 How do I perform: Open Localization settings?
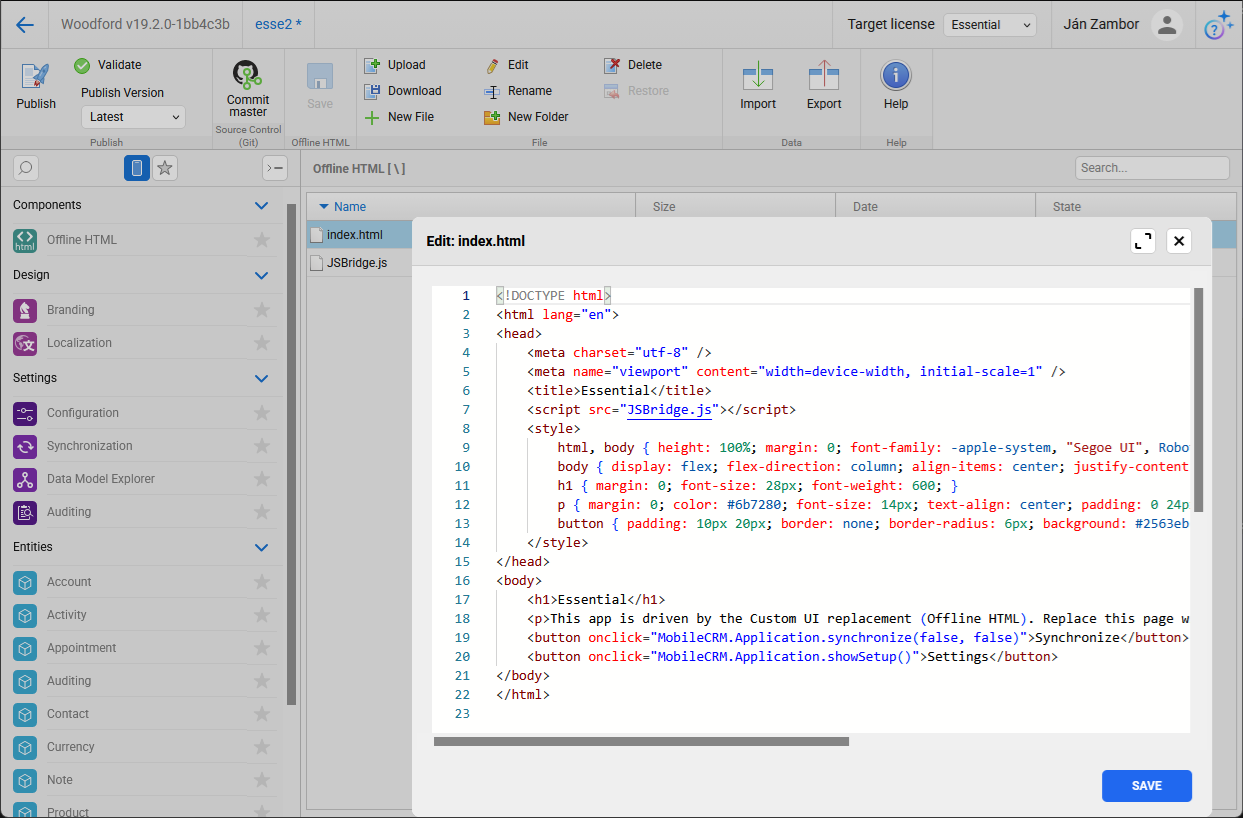pos(80,343)
